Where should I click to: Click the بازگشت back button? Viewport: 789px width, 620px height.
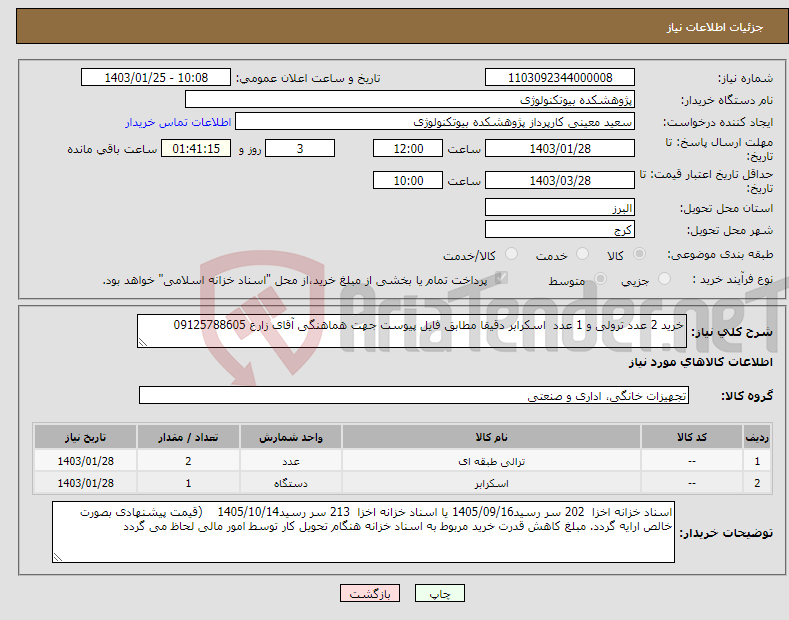coord(370,593)
